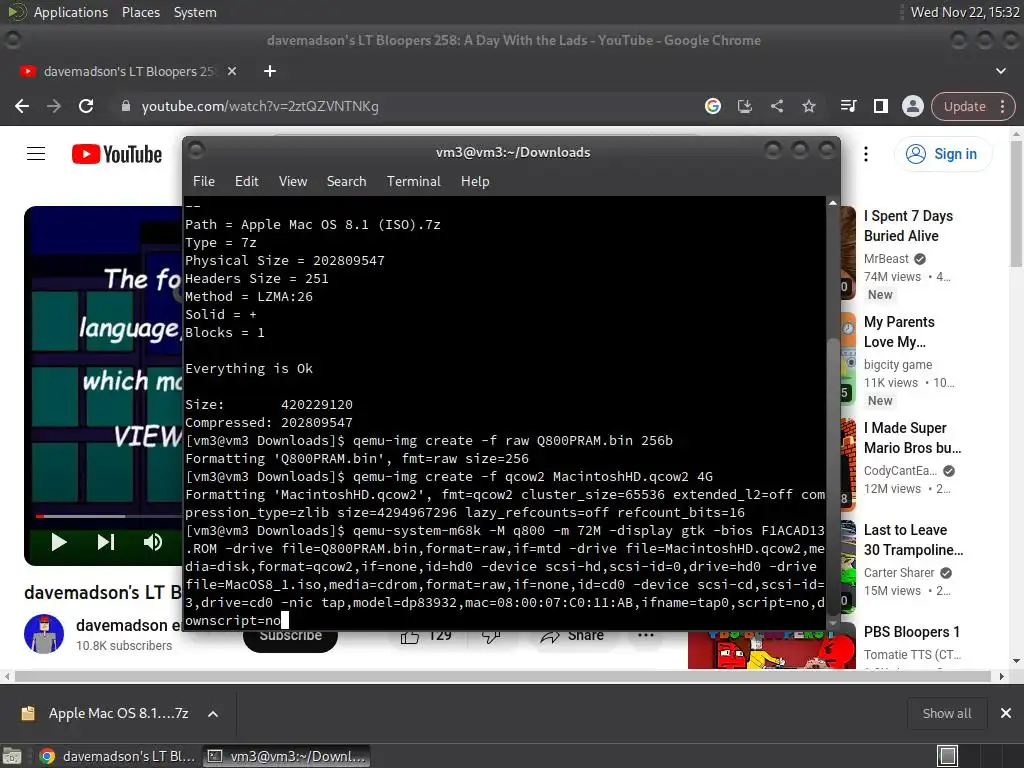Open CodyCantEa... channel name
The image size is (1024, 768).
[x=901, y=471]
